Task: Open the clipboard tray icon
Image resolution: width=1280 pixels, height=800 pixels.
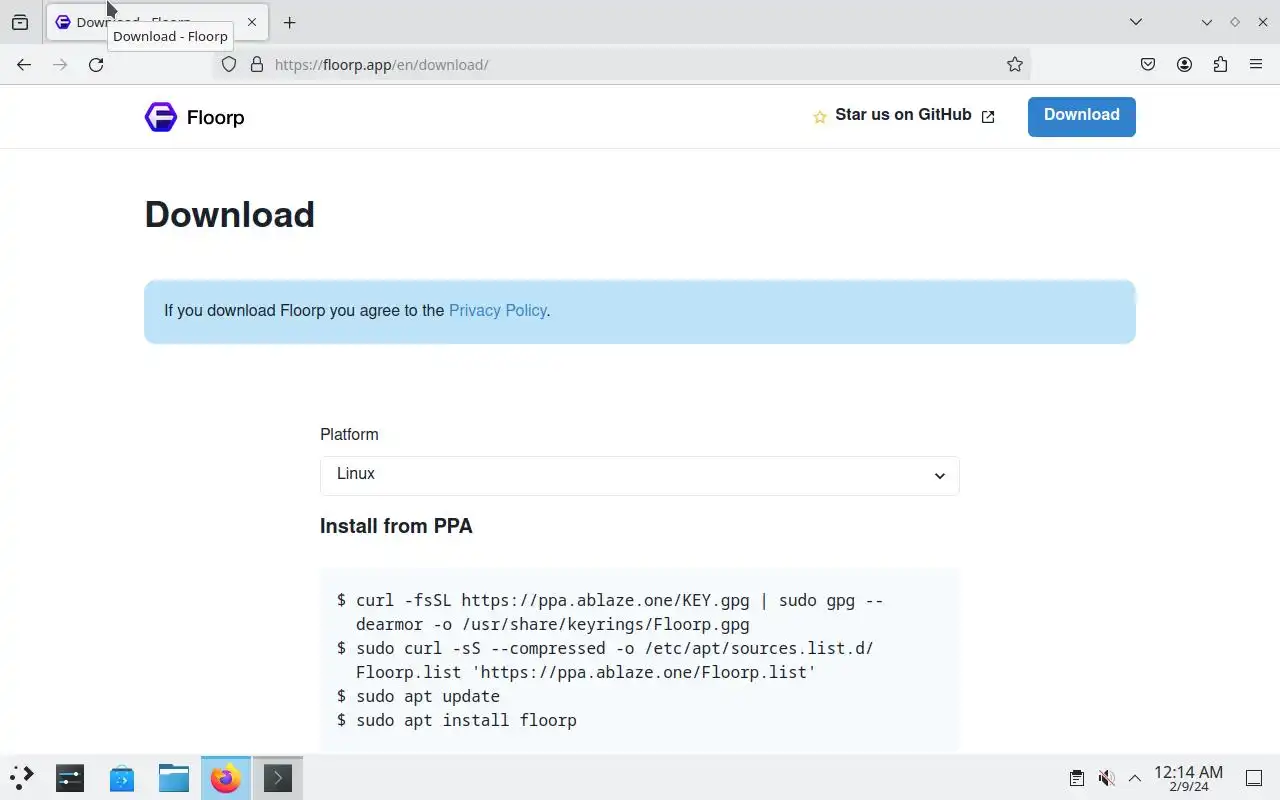Action: click(1077, 778)
